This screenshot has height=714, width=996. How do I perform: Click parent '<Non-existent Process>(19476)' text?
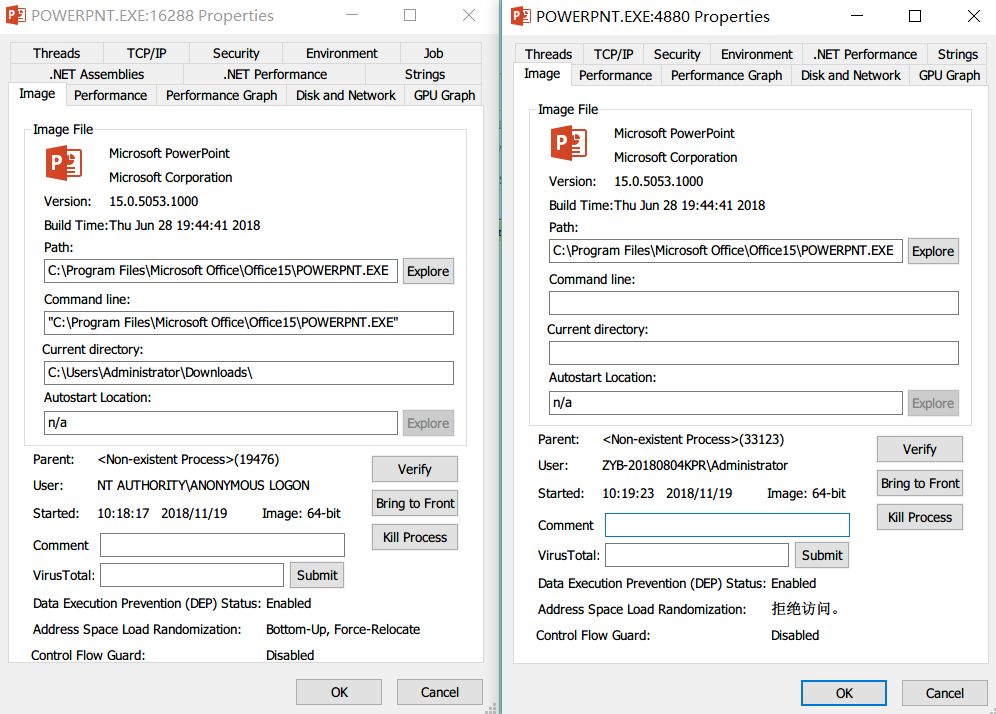coord(188,459)
